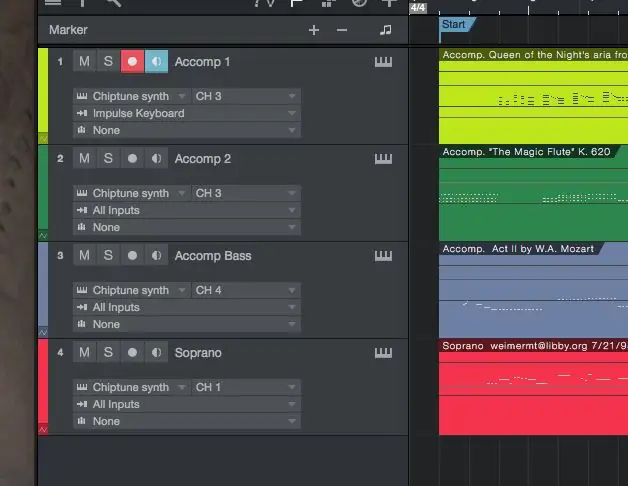This screenshot has width=628, height=486.
Task: Mute the Accomp Bass track
Action: click(84, 255)
